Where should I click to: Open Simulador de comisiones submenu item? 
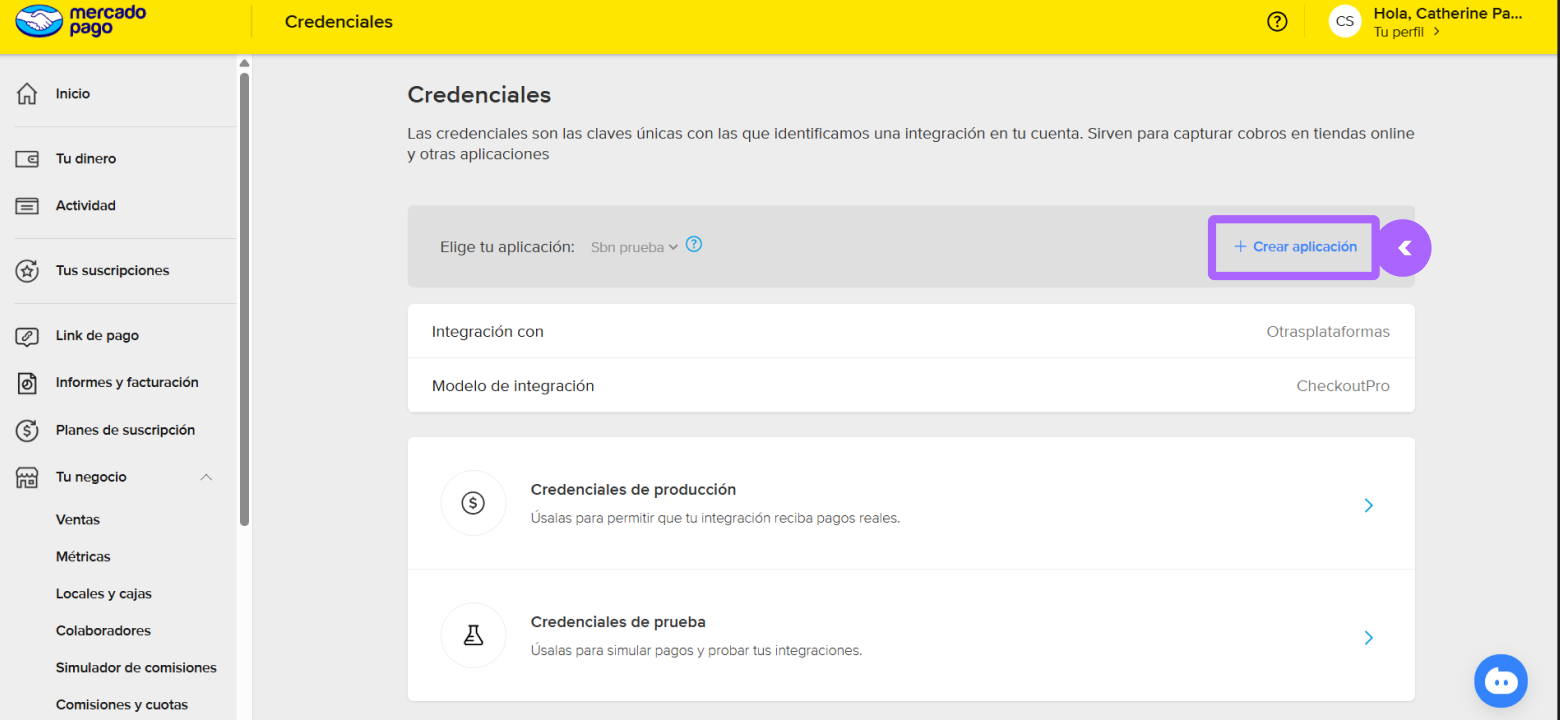pyautogui.click(x=136, y=668)
